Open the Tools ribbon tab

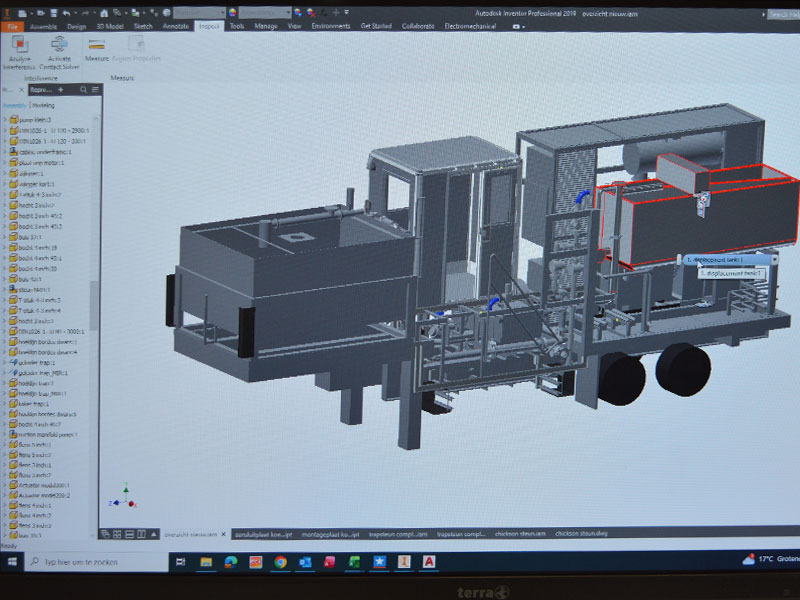[x=237, y=26]
